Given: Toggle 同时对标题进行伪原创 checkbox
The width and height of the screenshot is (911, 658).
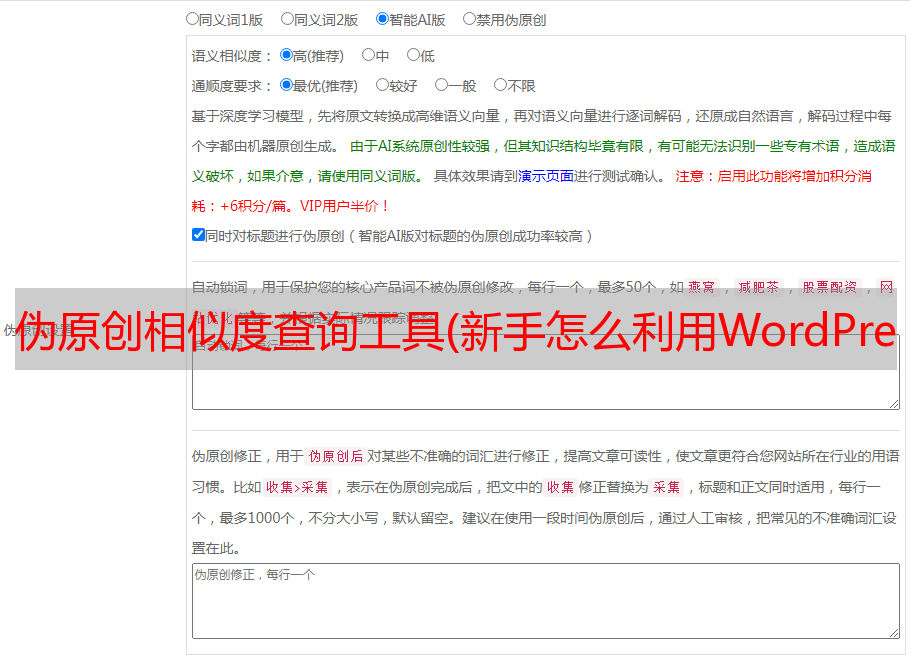Looking at the screenshot, I should coord(198,235).
